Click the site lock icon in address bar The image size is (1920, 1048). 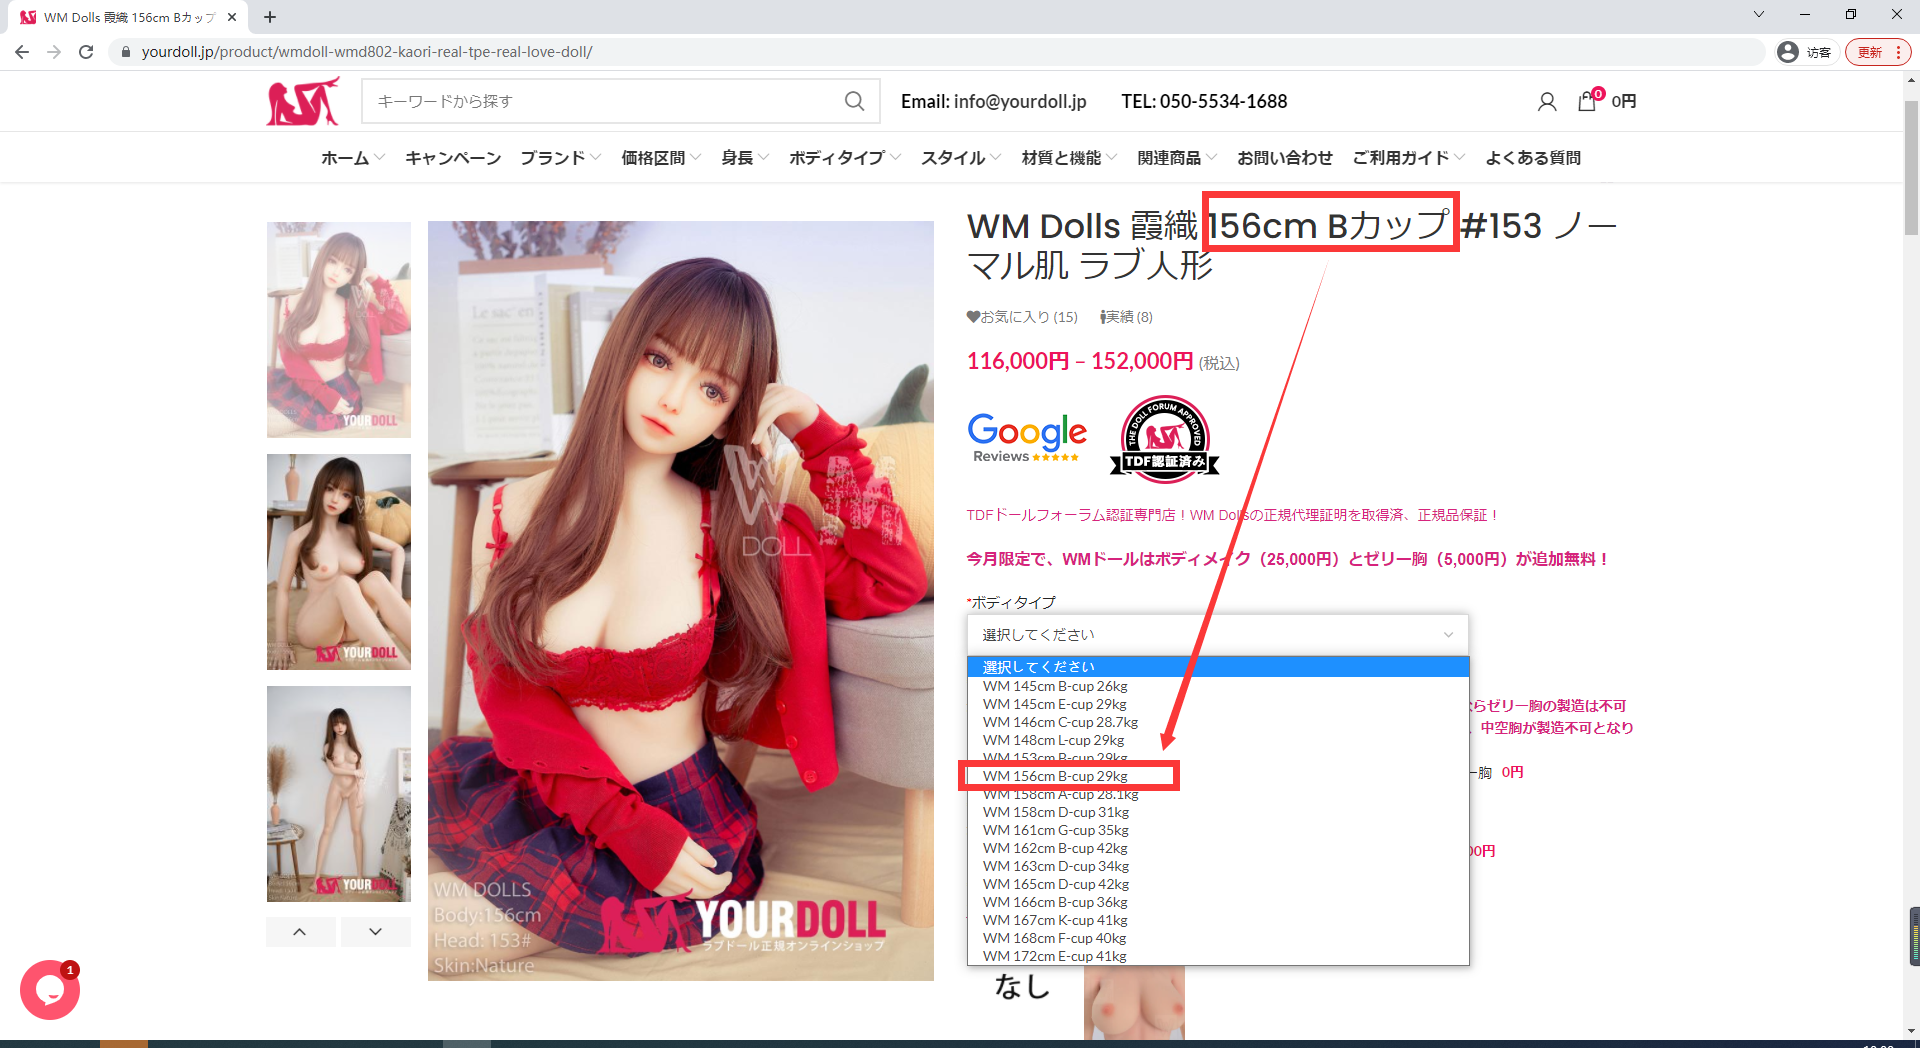click(125, 52)
